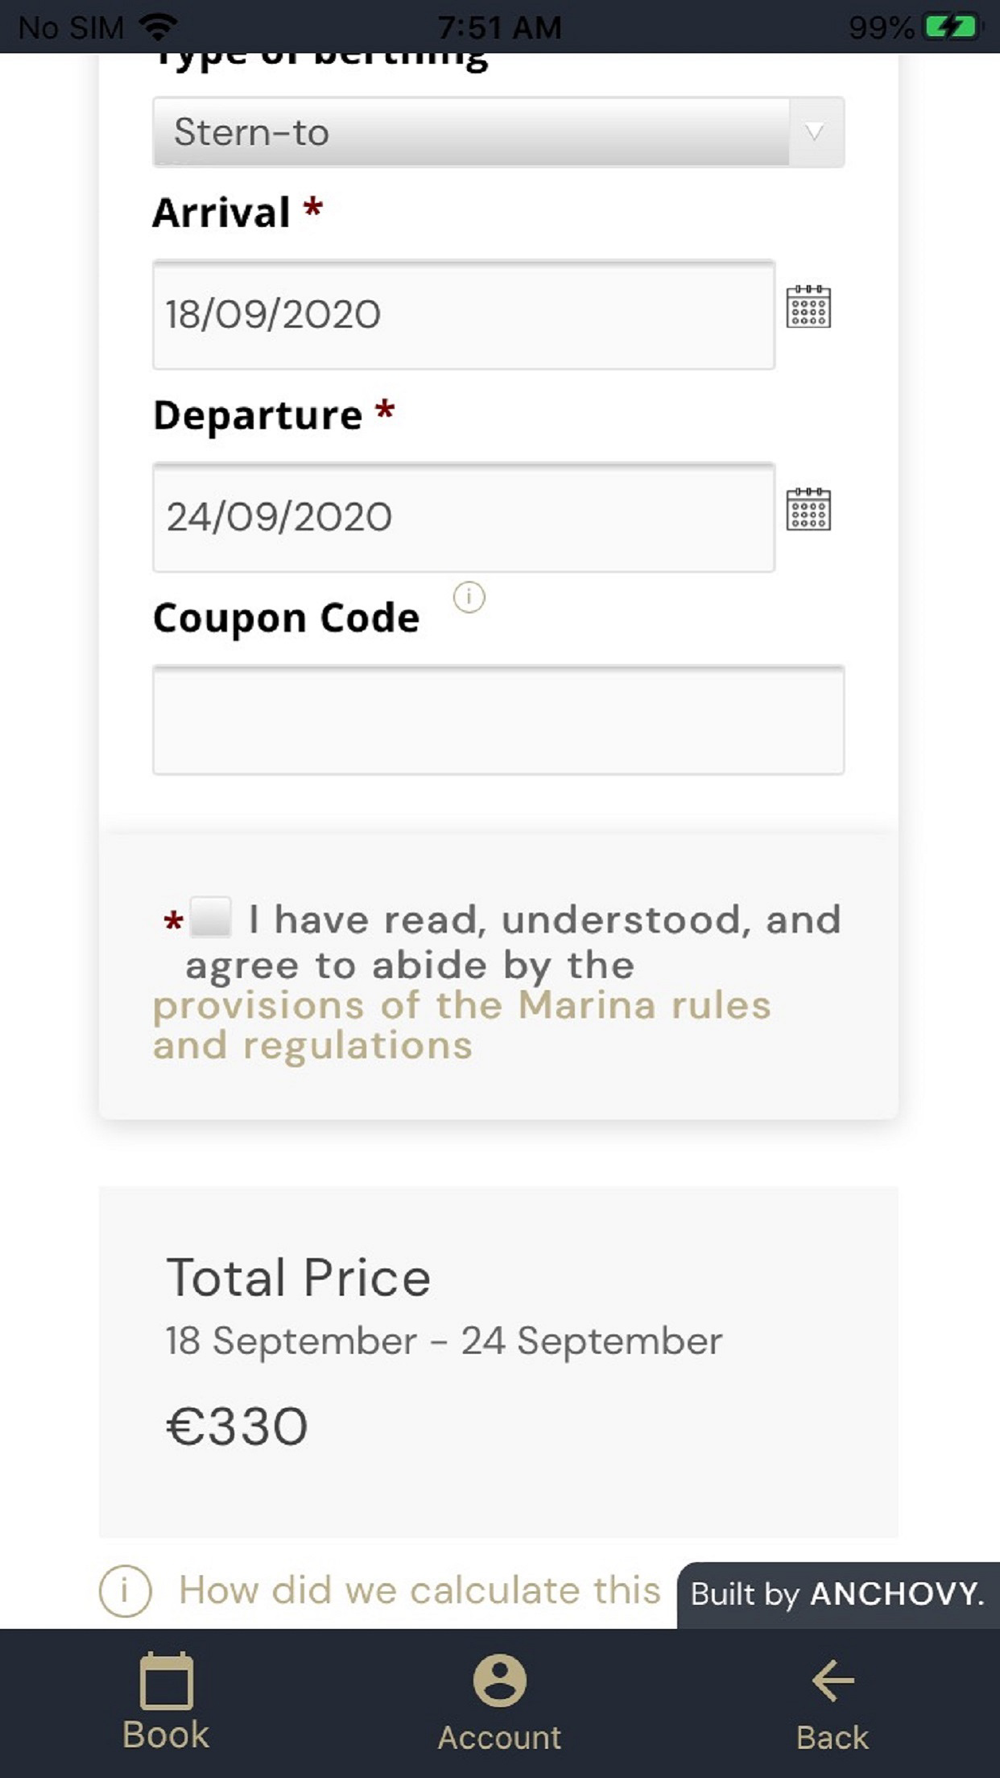1000x1778 pixels.
Task: Open the Marina rules and regulations link
Action: [460, 1025]
